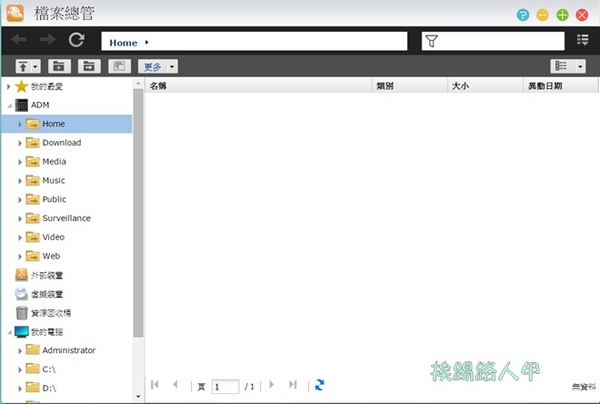Viewport: 600px width, 404px height.
Task: Select the Media folder in sidebar
Action: point(54,162)
